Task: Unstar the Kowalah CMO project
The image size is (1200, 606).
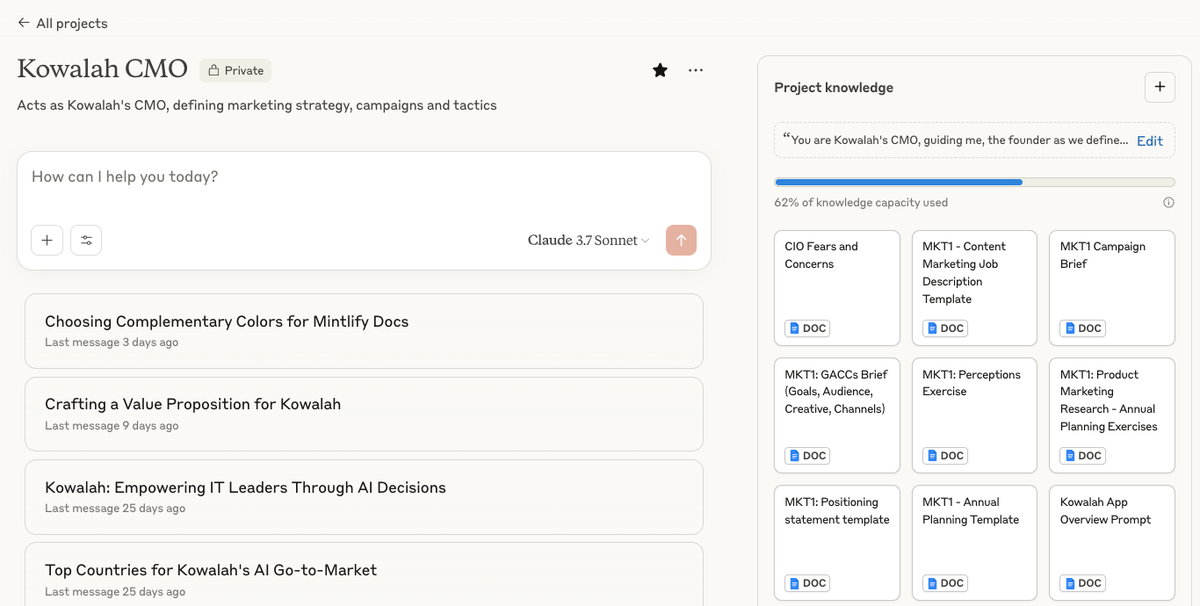Action: [x=660, y=70]
